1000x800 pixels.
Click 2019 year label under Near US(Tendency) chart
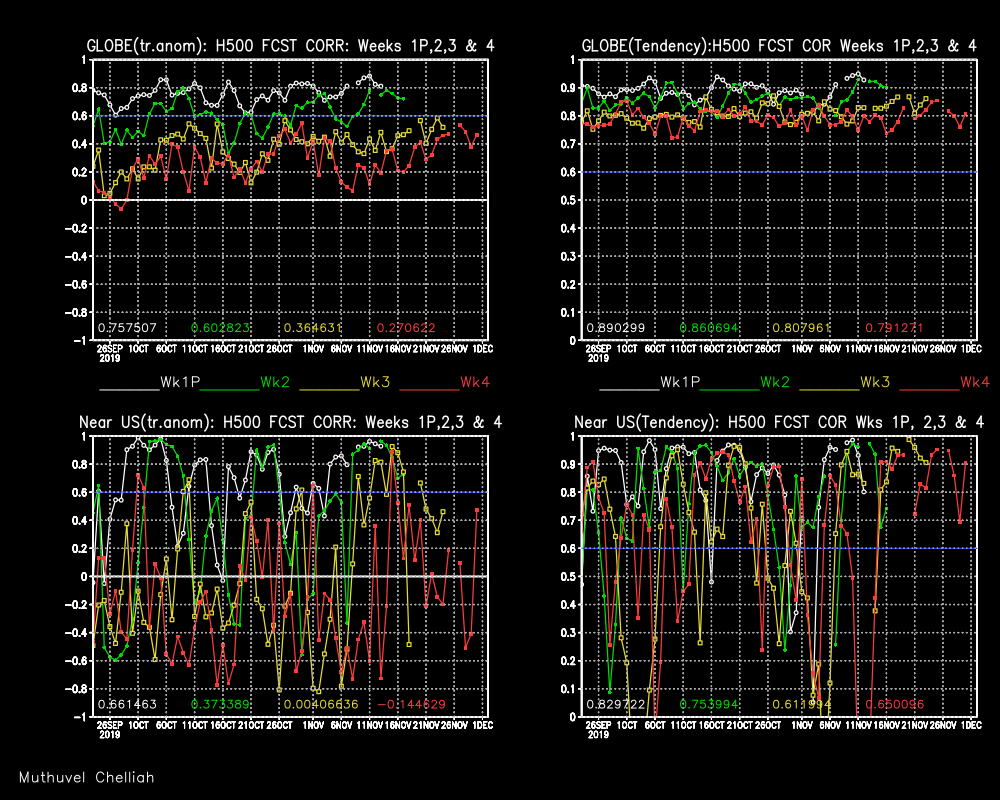point(598,735)
